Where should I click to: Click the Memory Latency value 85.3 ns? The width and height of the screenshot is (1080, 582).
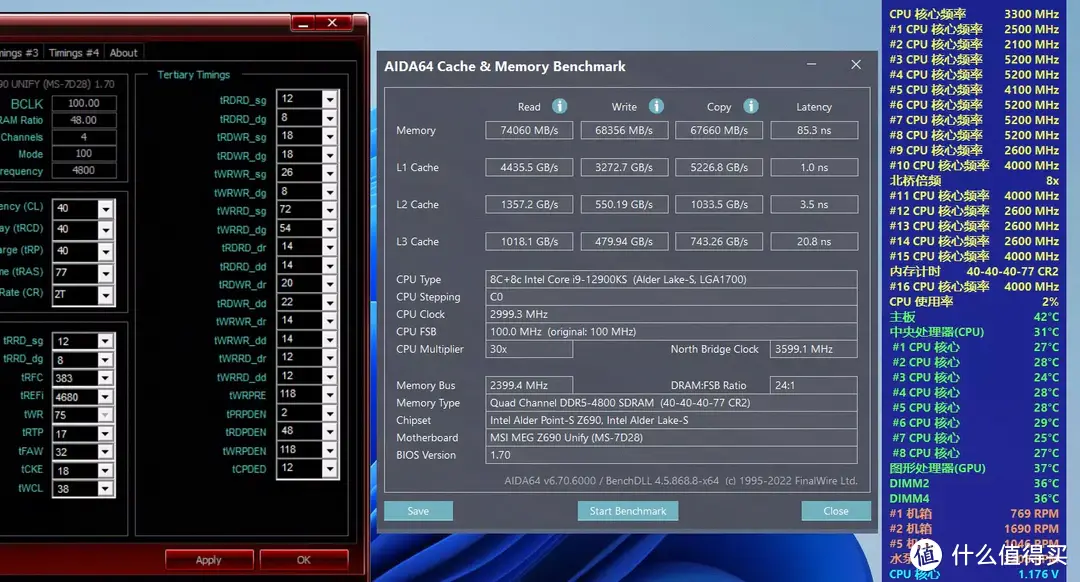[x=814, y=130]
